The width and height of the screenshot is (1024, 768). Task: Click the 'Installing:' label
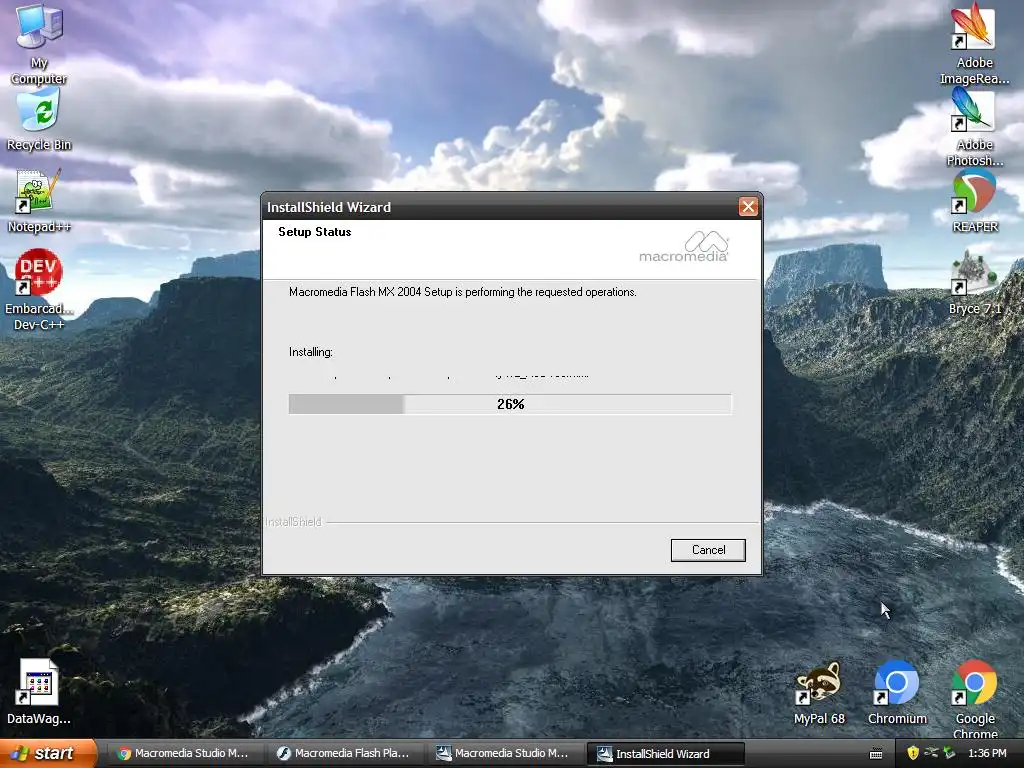click(x=311, y=352)
